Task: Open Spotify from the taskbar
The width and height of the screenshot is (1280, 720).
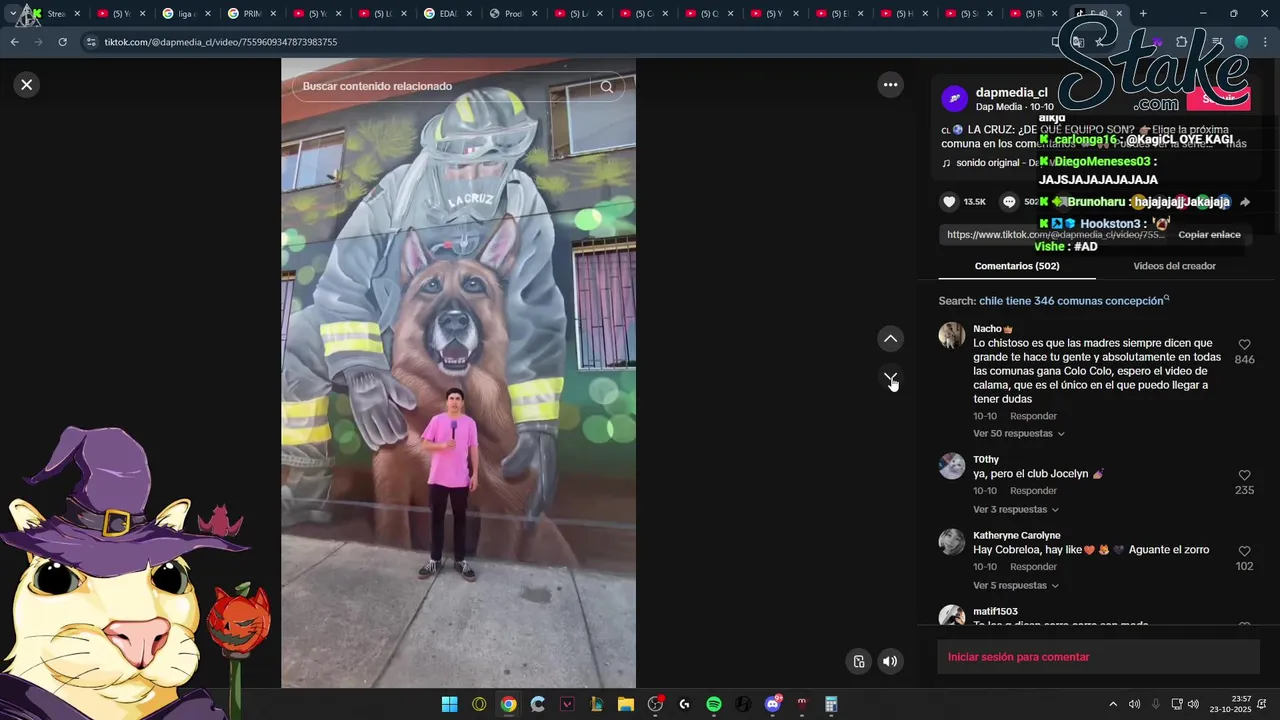Action: point(713,704)
